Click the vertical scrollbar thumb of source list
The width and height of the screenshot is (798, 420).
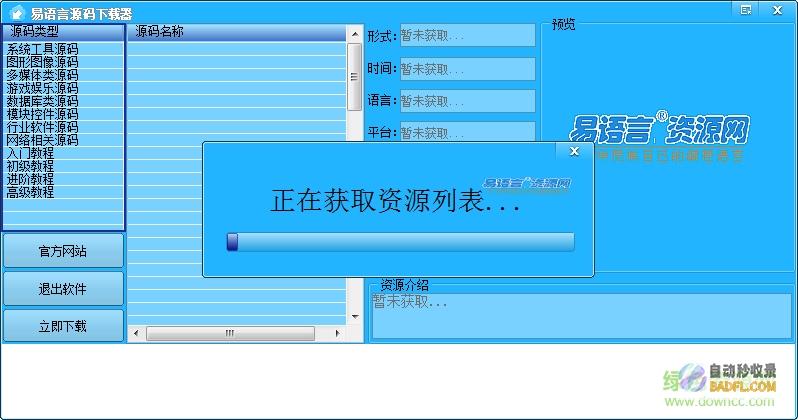355,77
